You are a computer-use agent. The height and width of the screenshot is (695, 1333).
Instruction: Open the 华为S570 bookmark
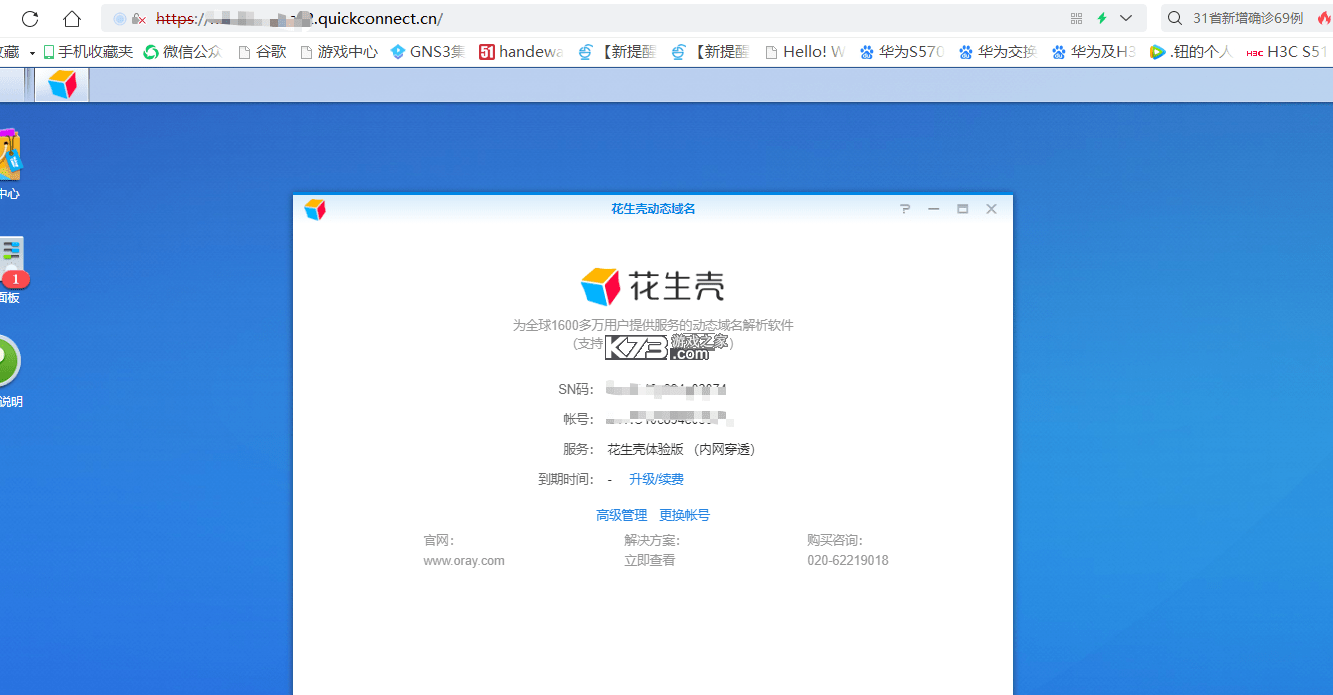pos(901,52)
